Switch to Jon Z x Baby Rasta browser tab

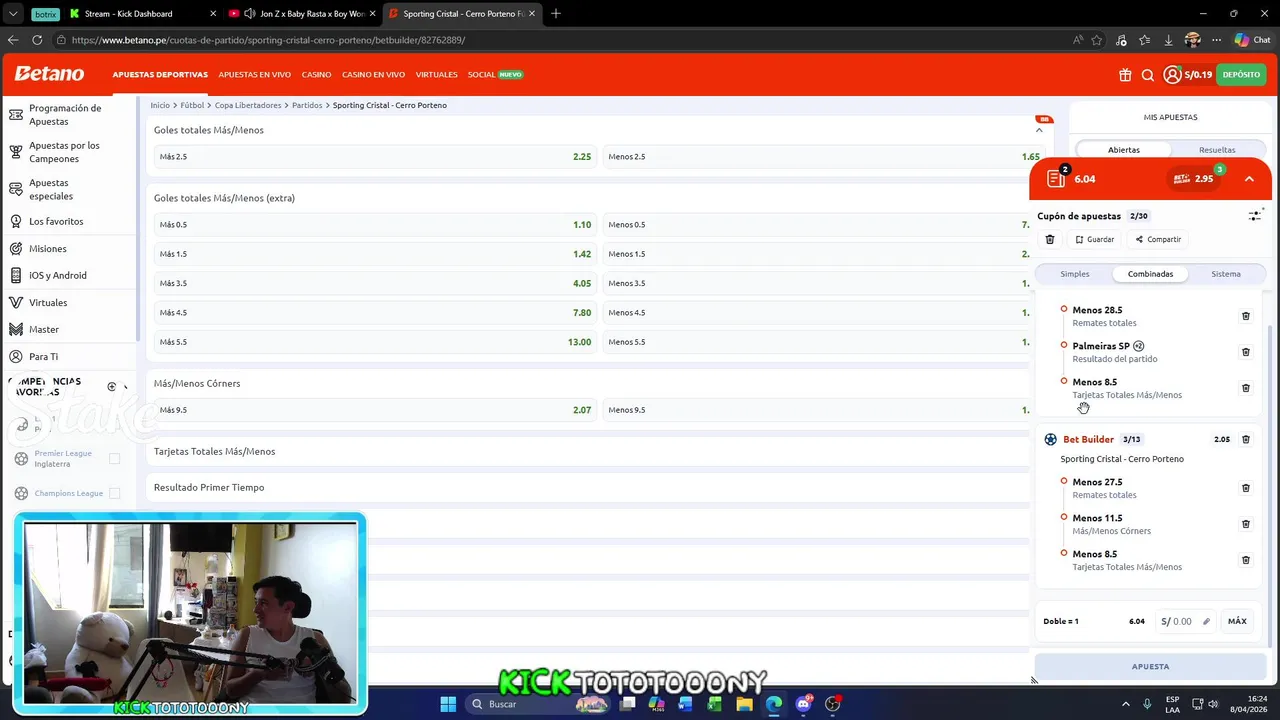(301, 14)
